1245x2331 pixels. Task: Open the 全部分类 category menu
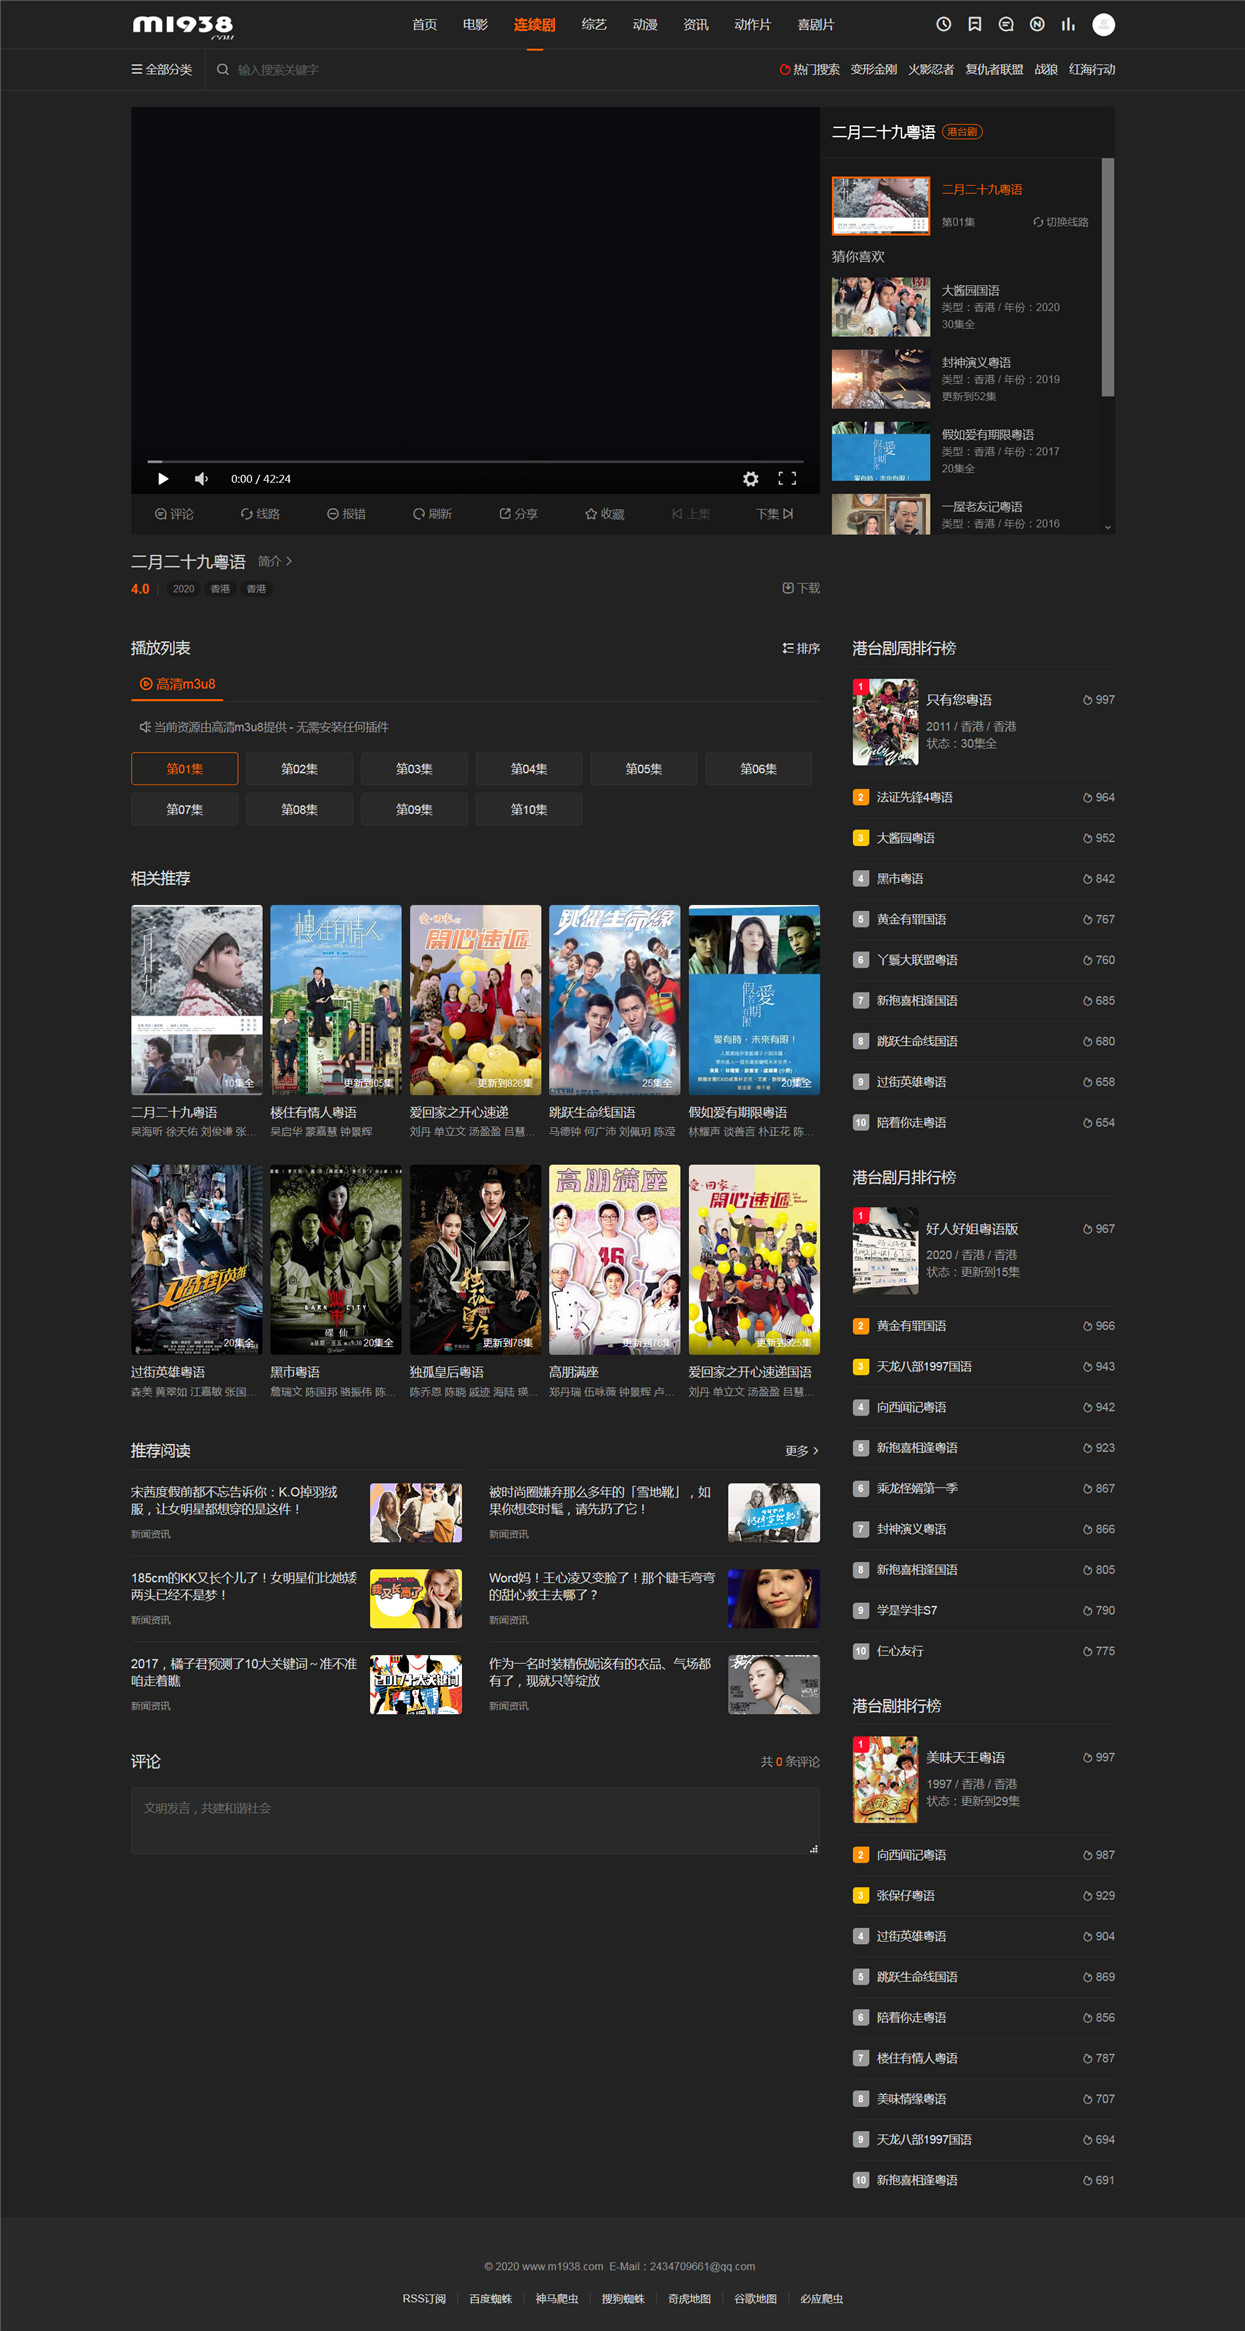(162, 70)
